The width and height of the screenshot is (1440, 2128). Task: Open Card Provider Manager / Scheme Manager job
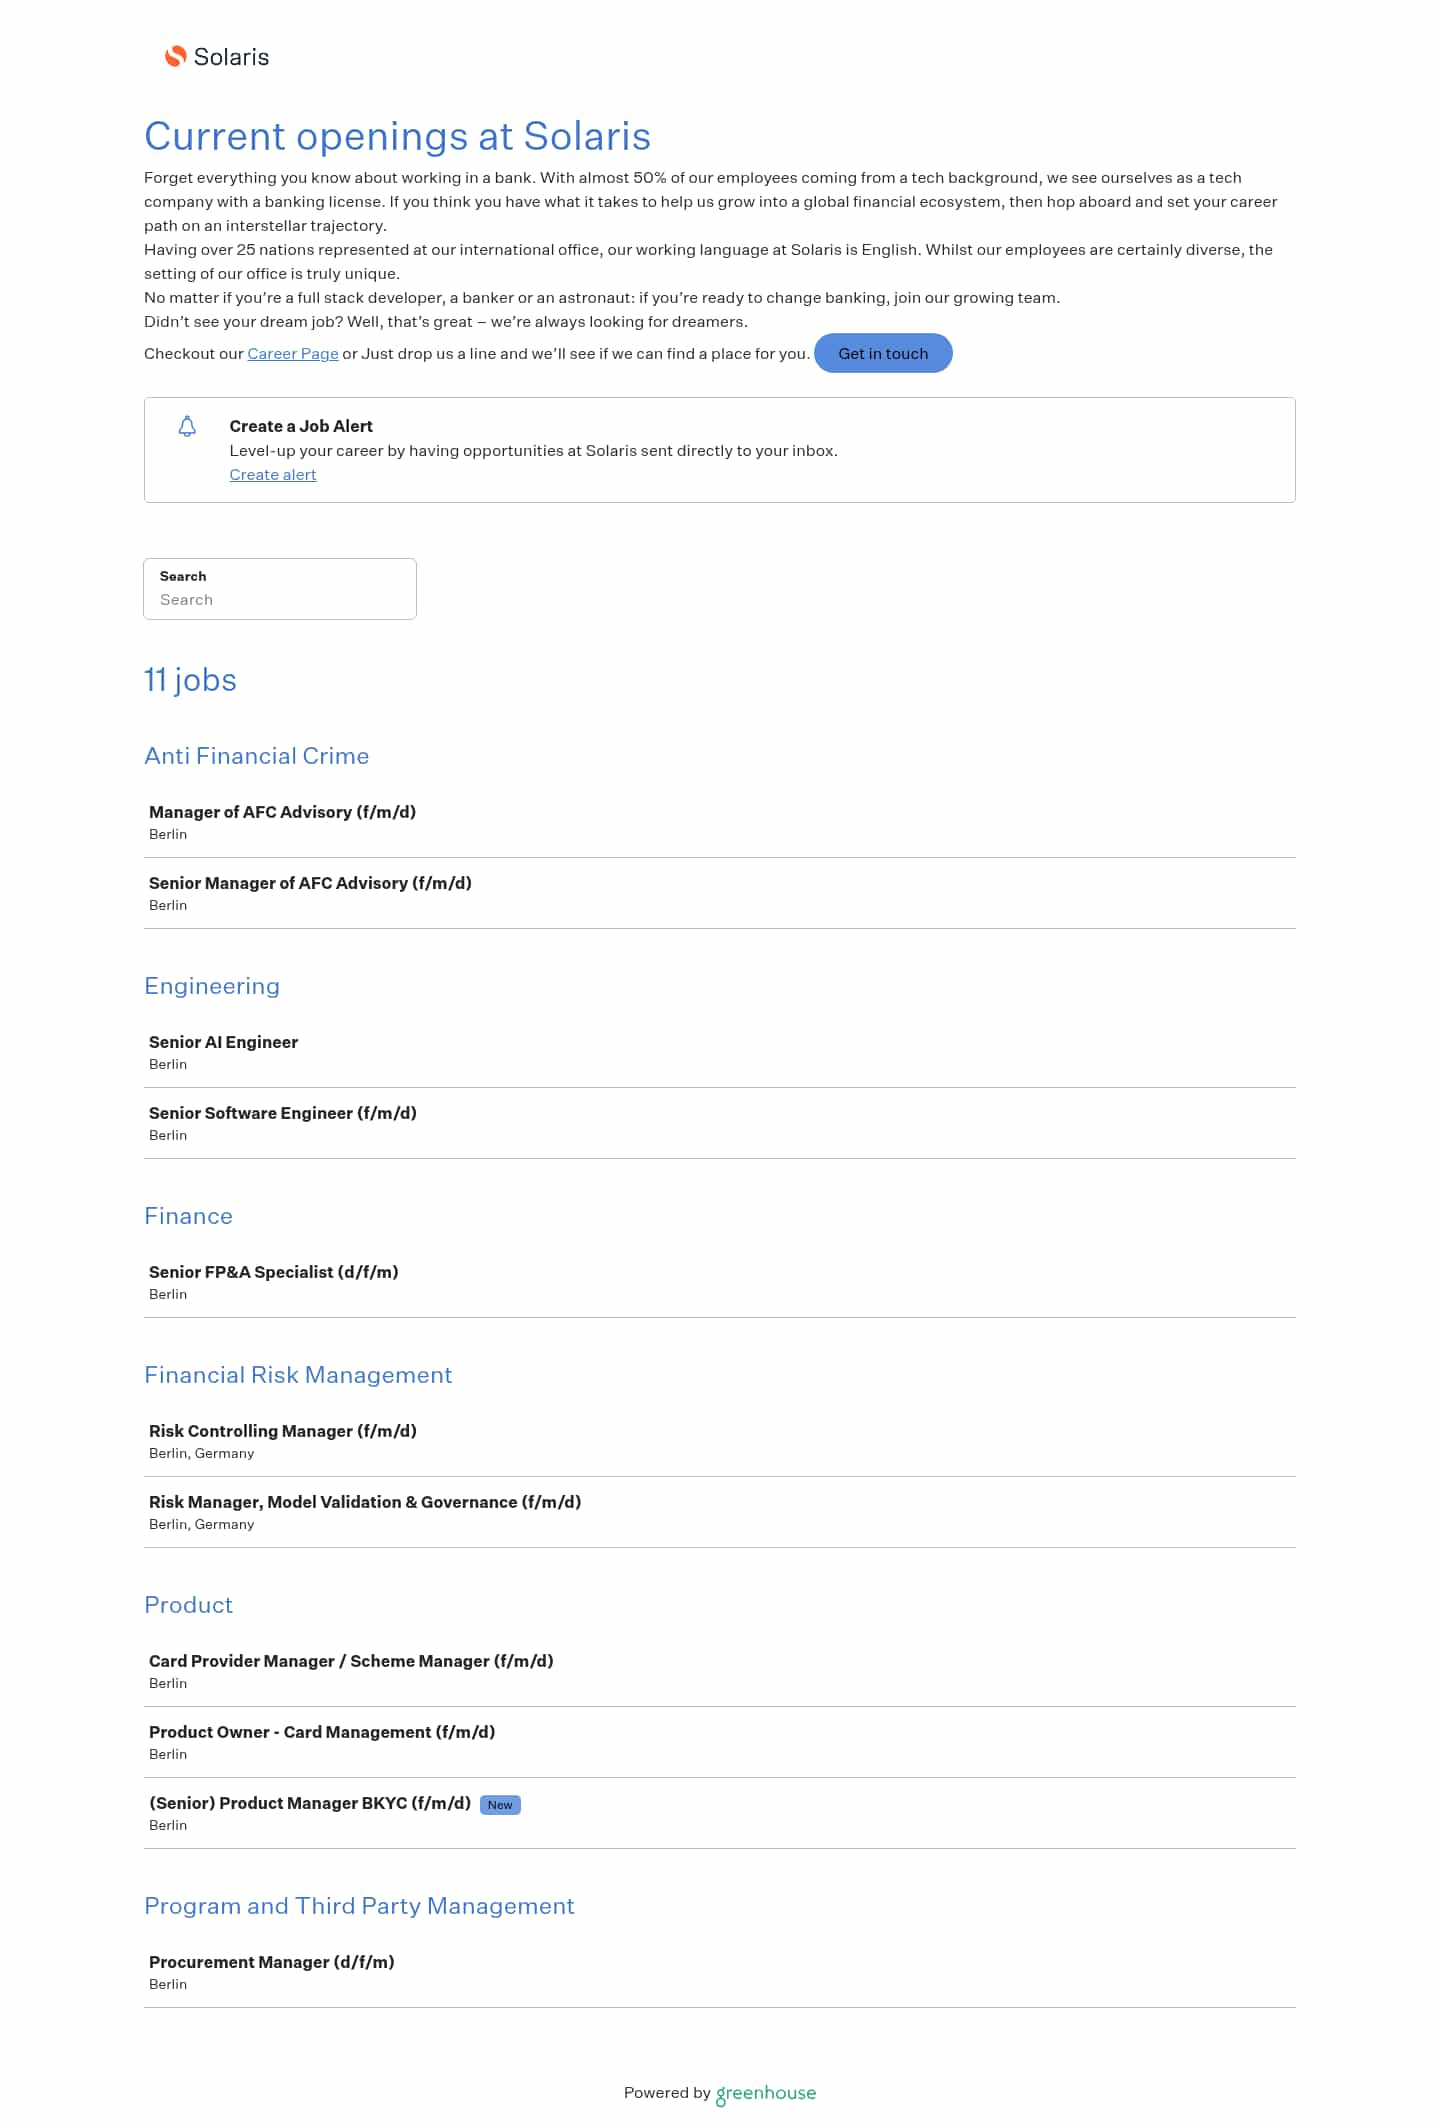[x=351, y=1661]
